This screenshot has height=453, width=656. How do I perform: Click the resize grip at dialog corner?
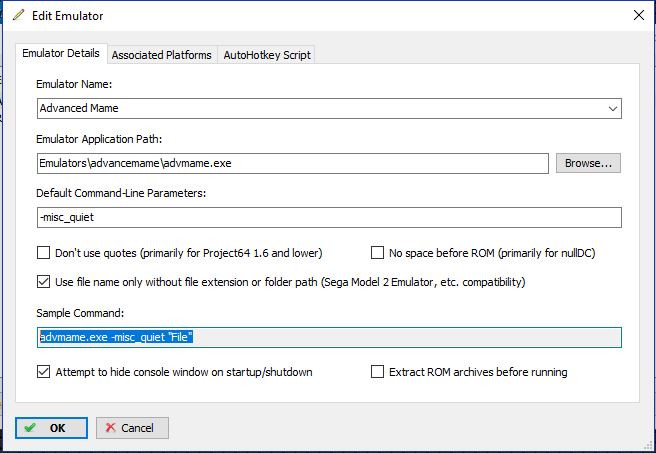point(648,445)
